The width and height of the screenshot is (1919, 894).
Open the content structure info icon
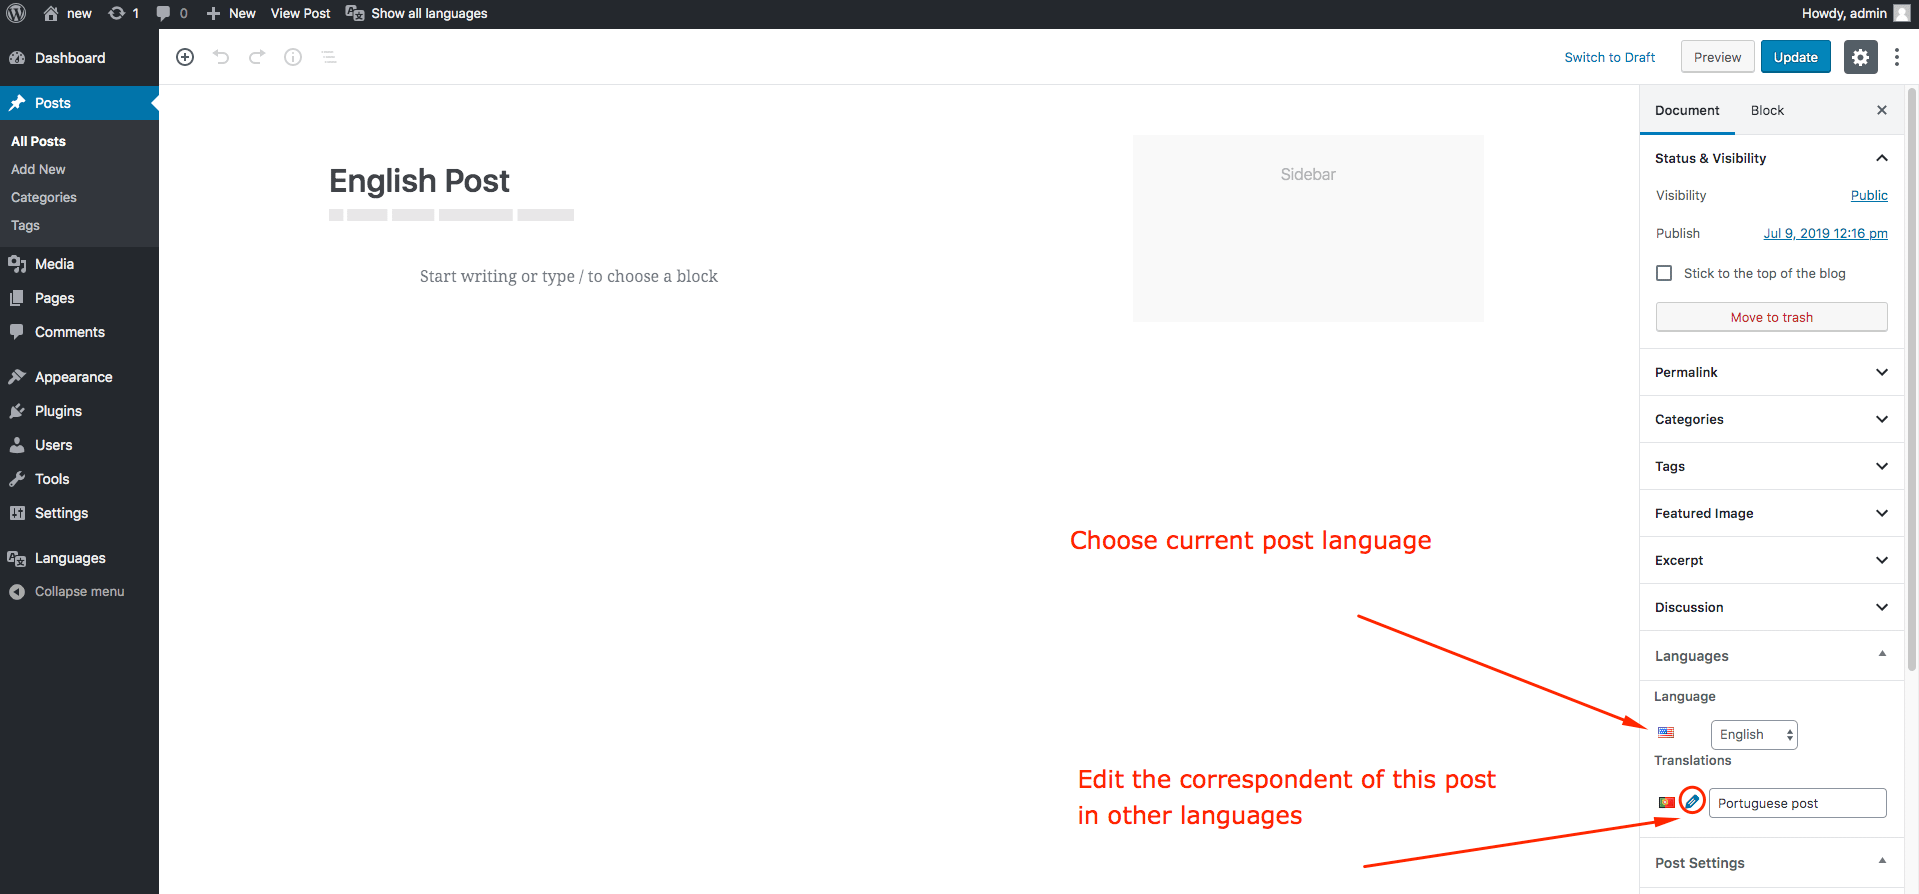pyautogui.click(x=293, y=57)
